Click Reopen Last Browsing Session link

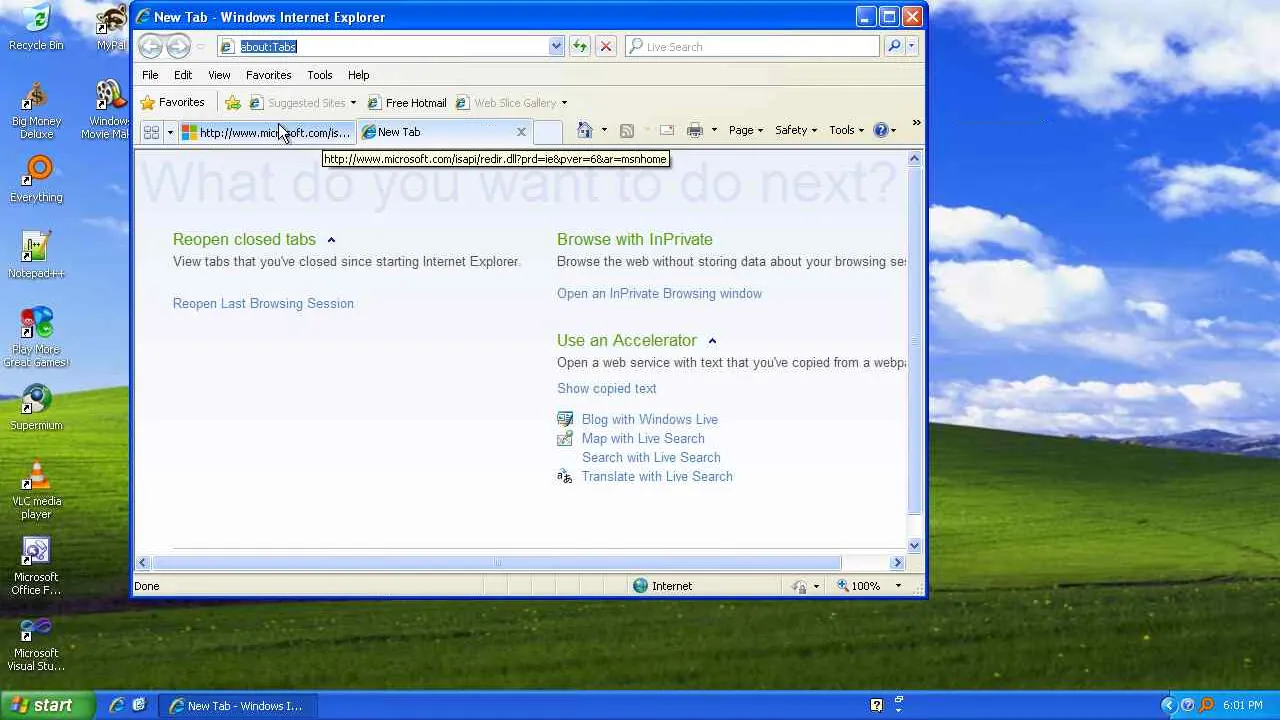263,303
